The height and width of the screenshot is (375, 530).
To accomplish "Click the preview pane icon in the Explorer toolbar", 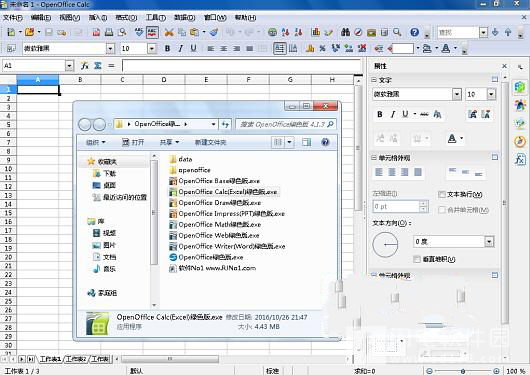I will click(307, 142).
